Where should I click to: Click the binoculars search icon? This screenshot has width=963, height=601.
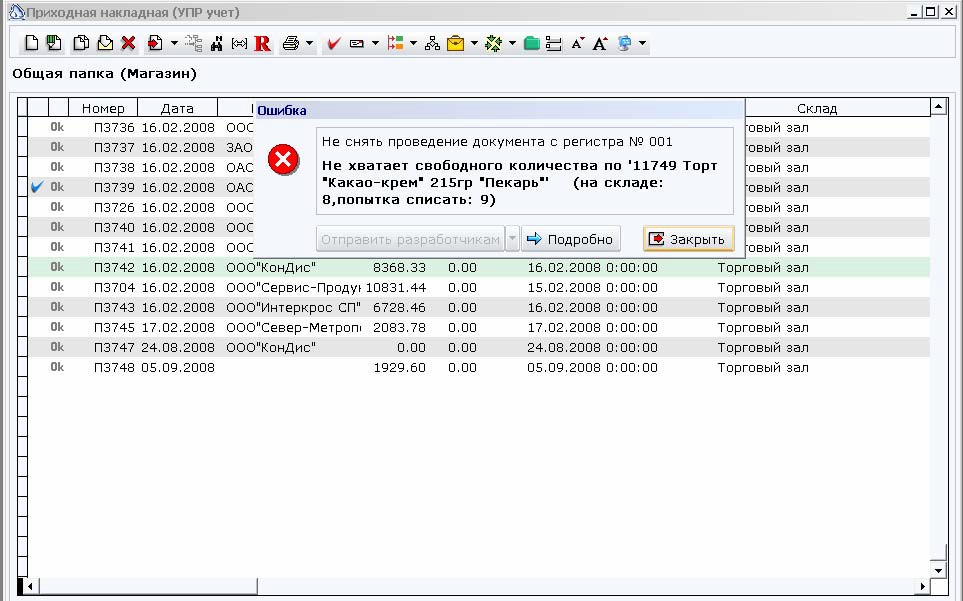216,43
